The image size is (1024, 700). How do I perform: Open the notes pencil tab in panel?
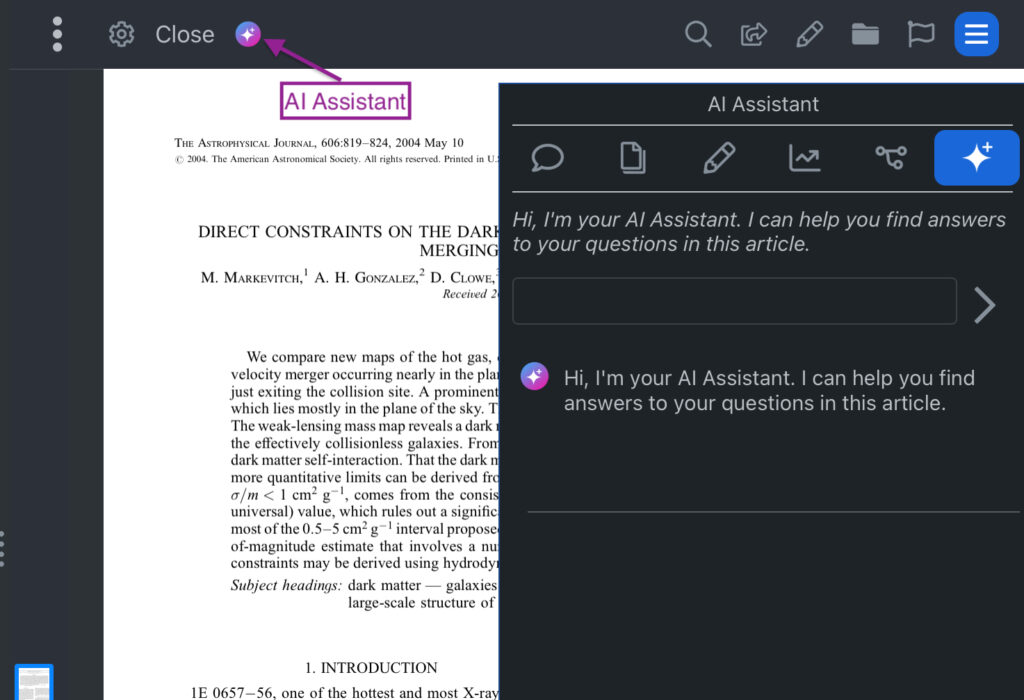click(x=719, y=158)
